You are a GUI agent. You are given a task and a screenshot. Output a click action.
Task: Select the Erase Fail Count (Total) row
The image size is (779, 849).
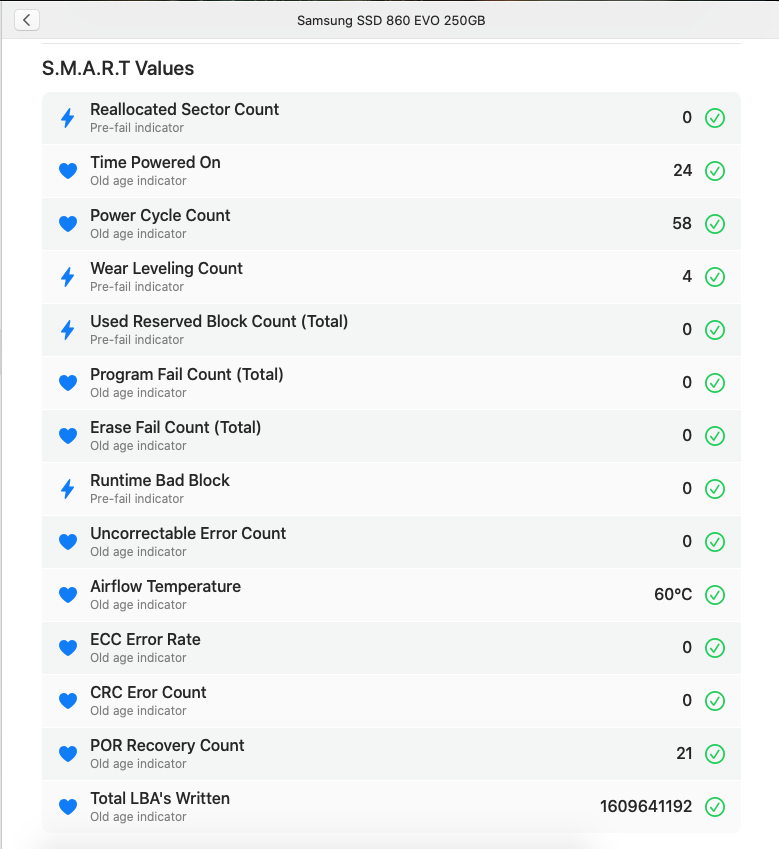(390, 436)
